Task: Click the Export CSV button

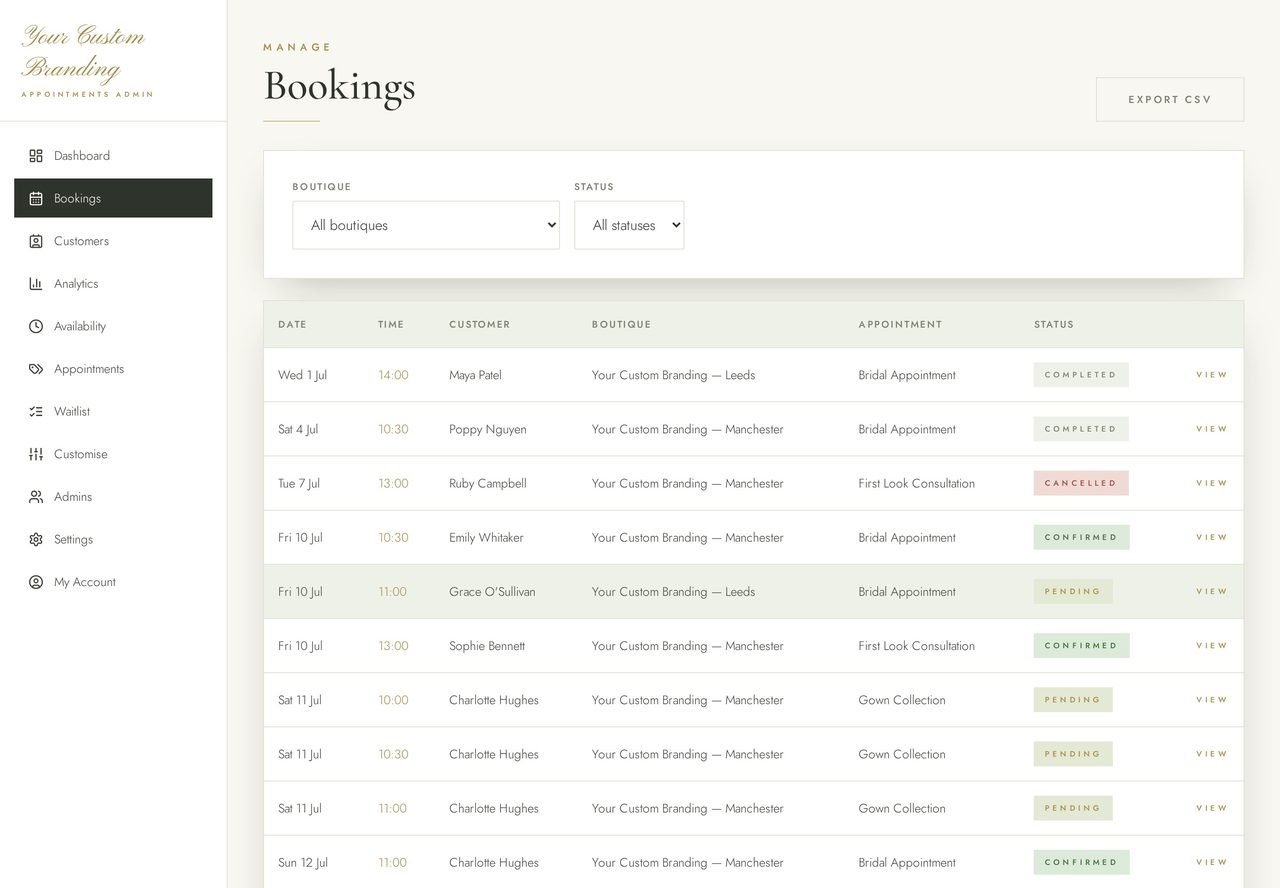Action: tap(1170, 100)
